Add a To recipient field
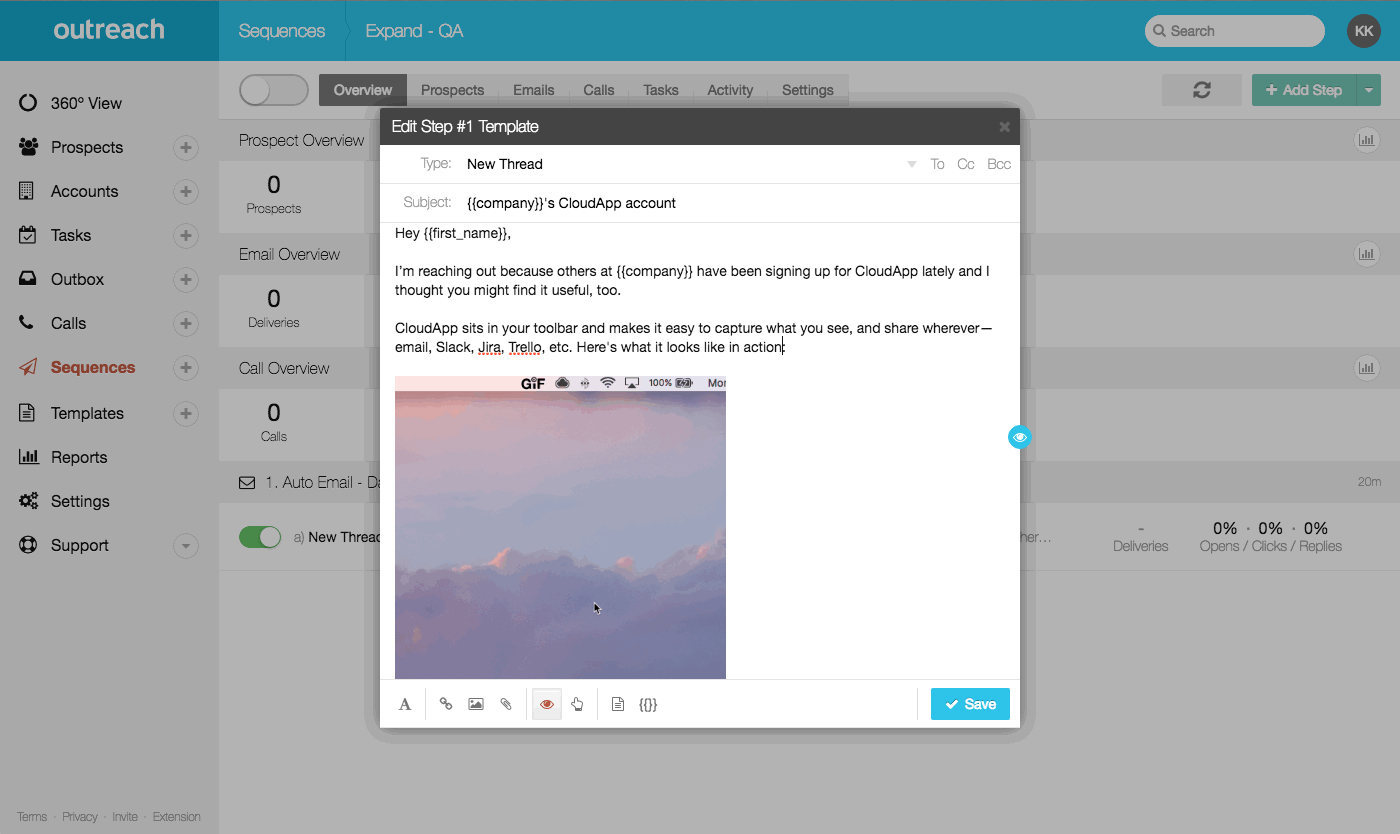The width and height of the screenshot is (1400, 834). 937,164
